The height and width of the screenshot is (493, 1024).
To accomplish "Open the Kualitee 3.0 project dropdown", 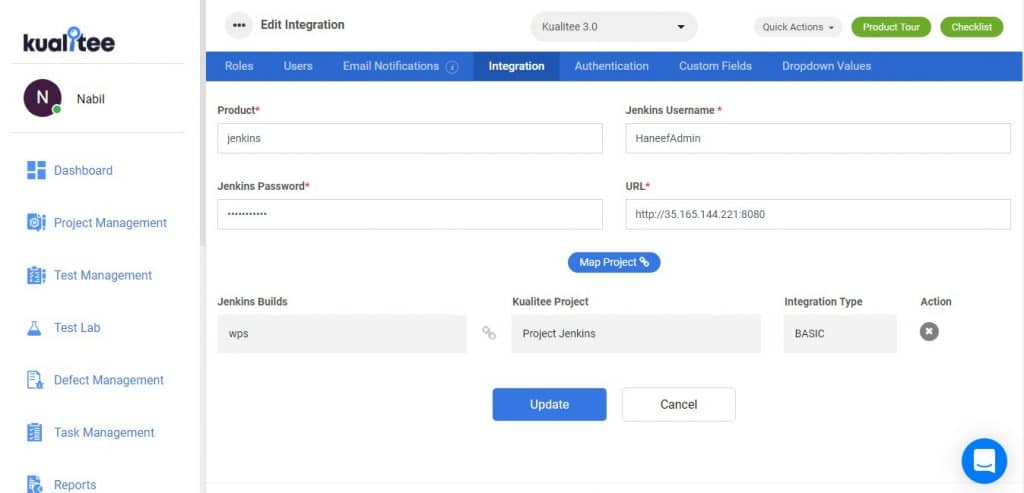I will pos(614,27).
